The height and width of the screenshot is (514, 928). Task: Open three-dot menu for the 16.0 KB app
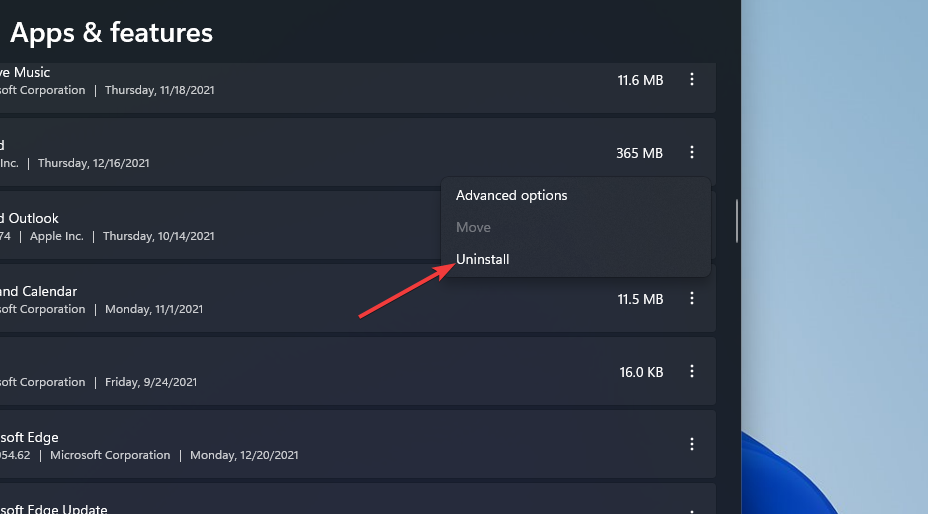692,371
